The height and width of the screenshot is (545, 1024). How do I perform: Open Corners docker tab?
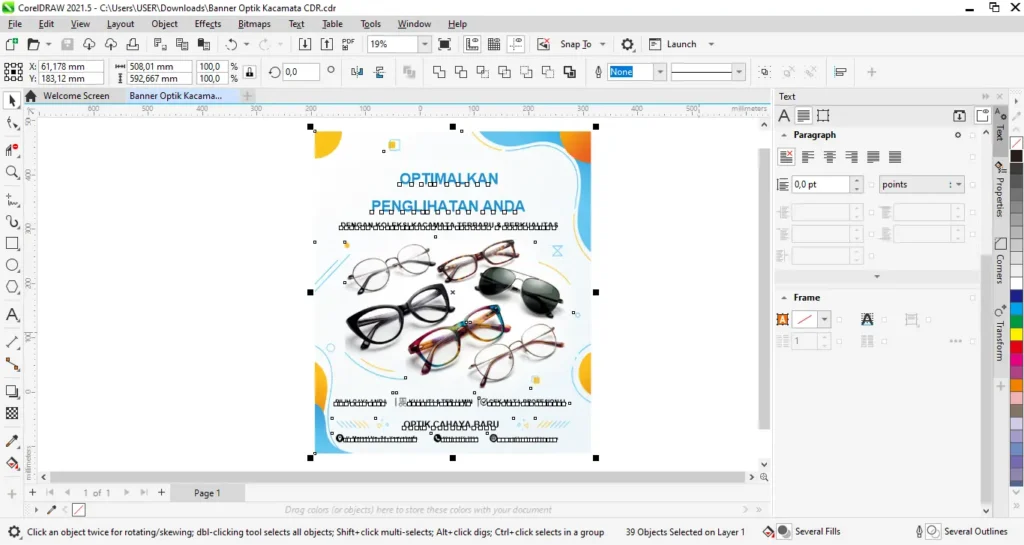pos(1000,262)
